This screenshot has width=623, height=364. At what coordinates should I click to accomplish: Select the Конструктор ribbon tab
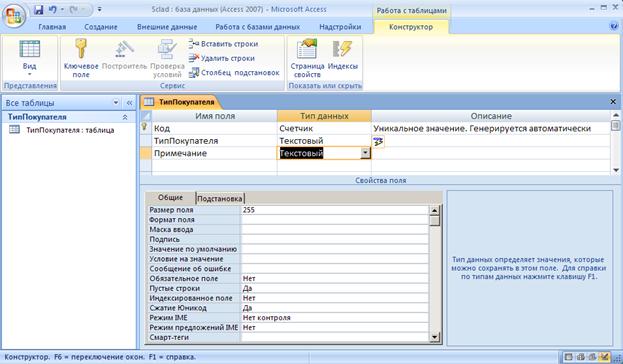point(411,27)
